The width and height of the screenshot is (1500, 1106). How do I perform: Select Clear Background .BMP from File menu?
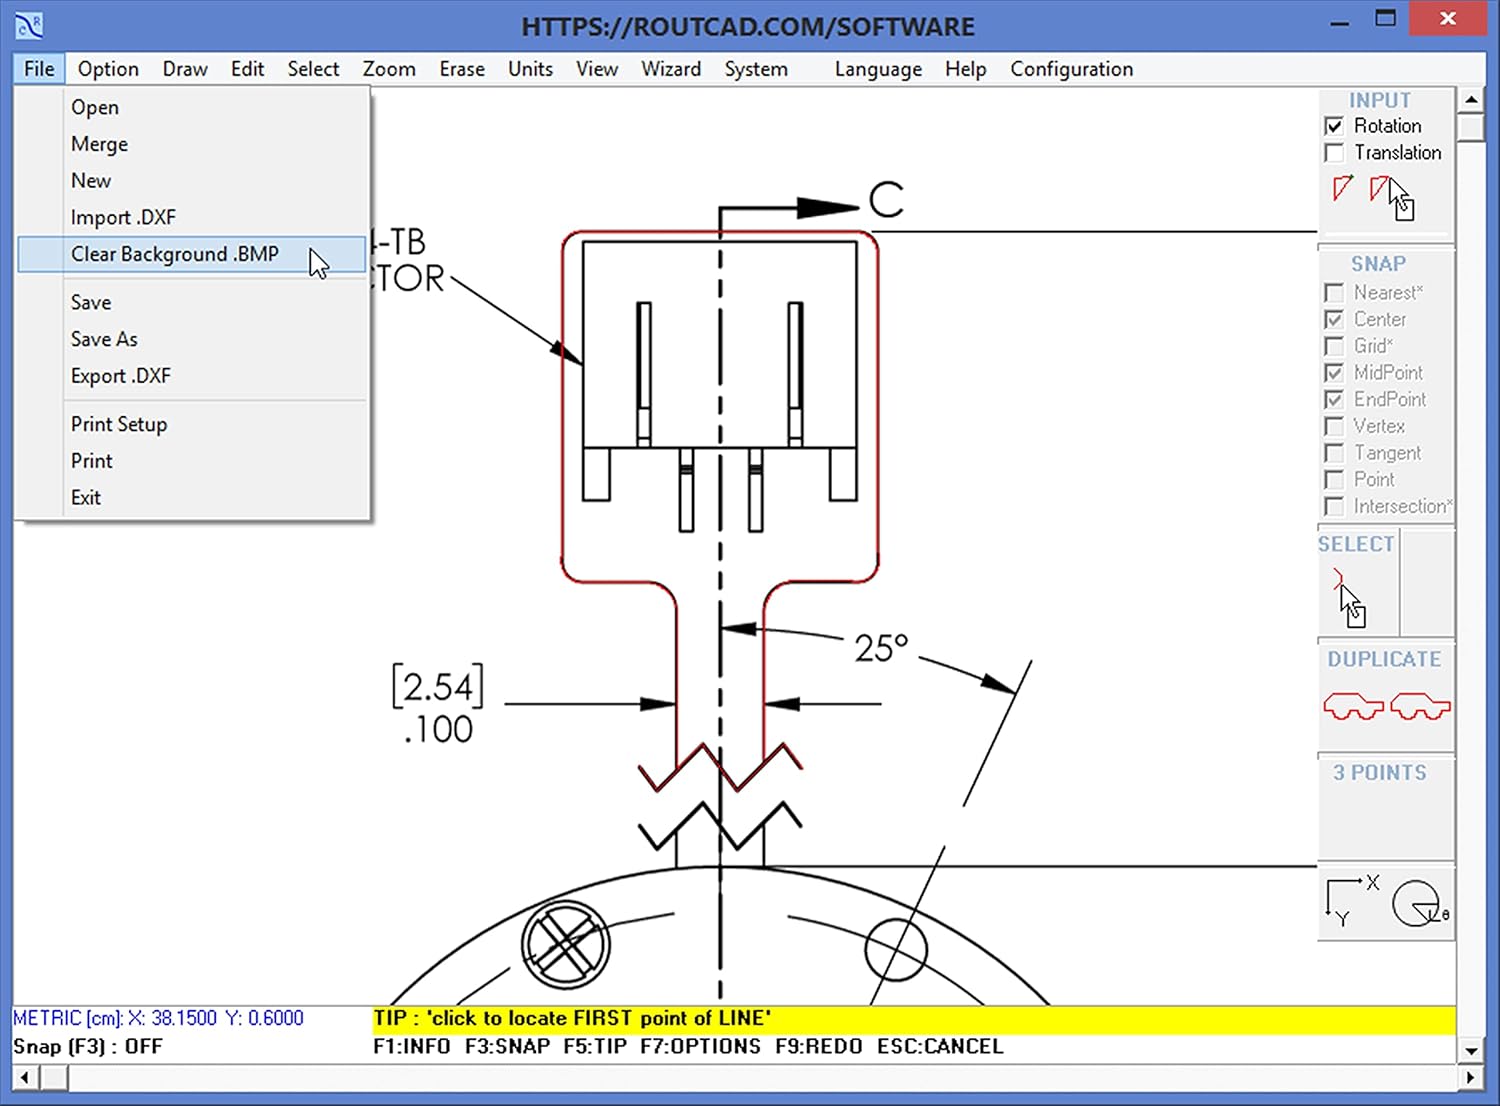click(174, 254)
